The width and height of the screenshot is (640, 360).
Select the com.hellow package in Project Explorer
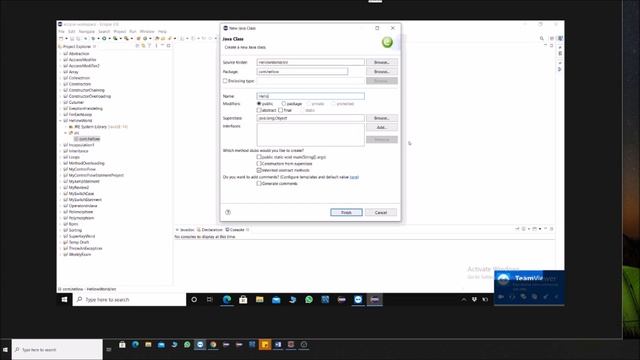click(87, 139)
